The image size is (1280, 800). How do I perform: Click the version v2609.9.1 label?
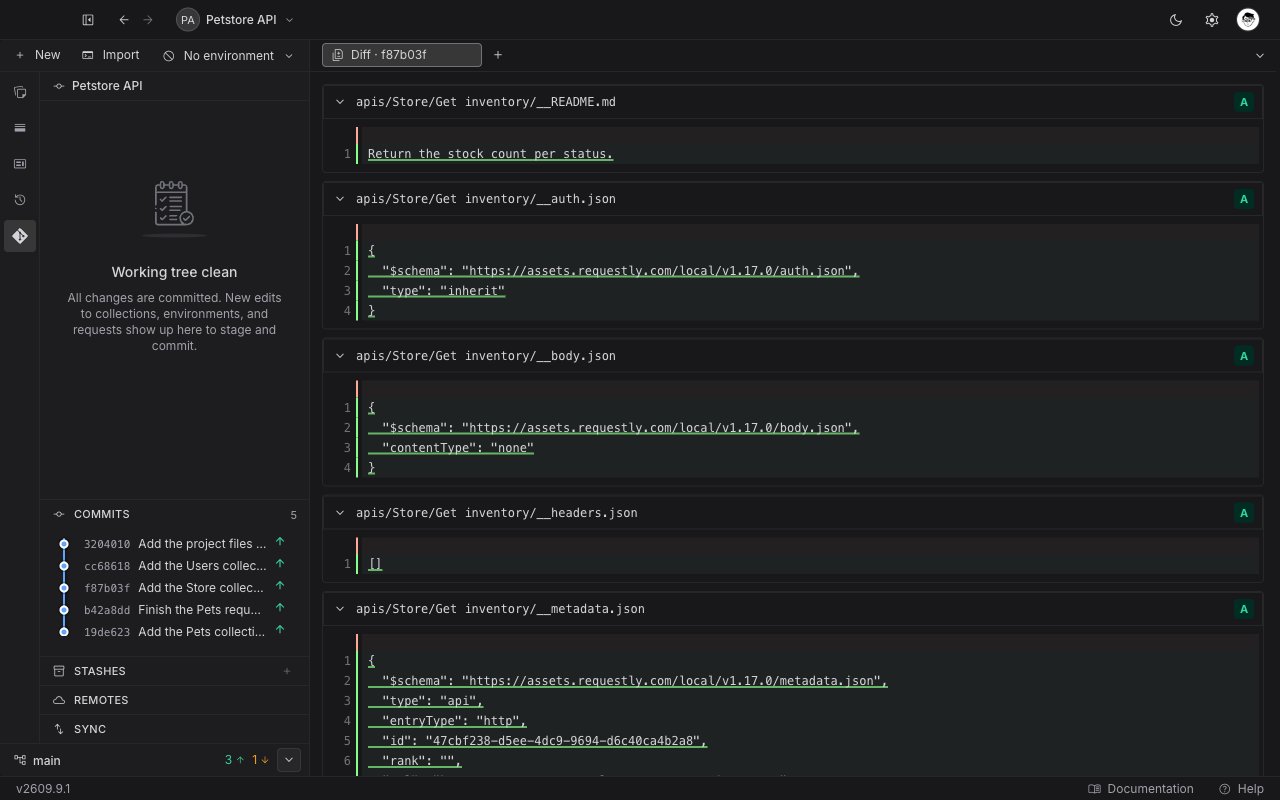coord(43,789)
